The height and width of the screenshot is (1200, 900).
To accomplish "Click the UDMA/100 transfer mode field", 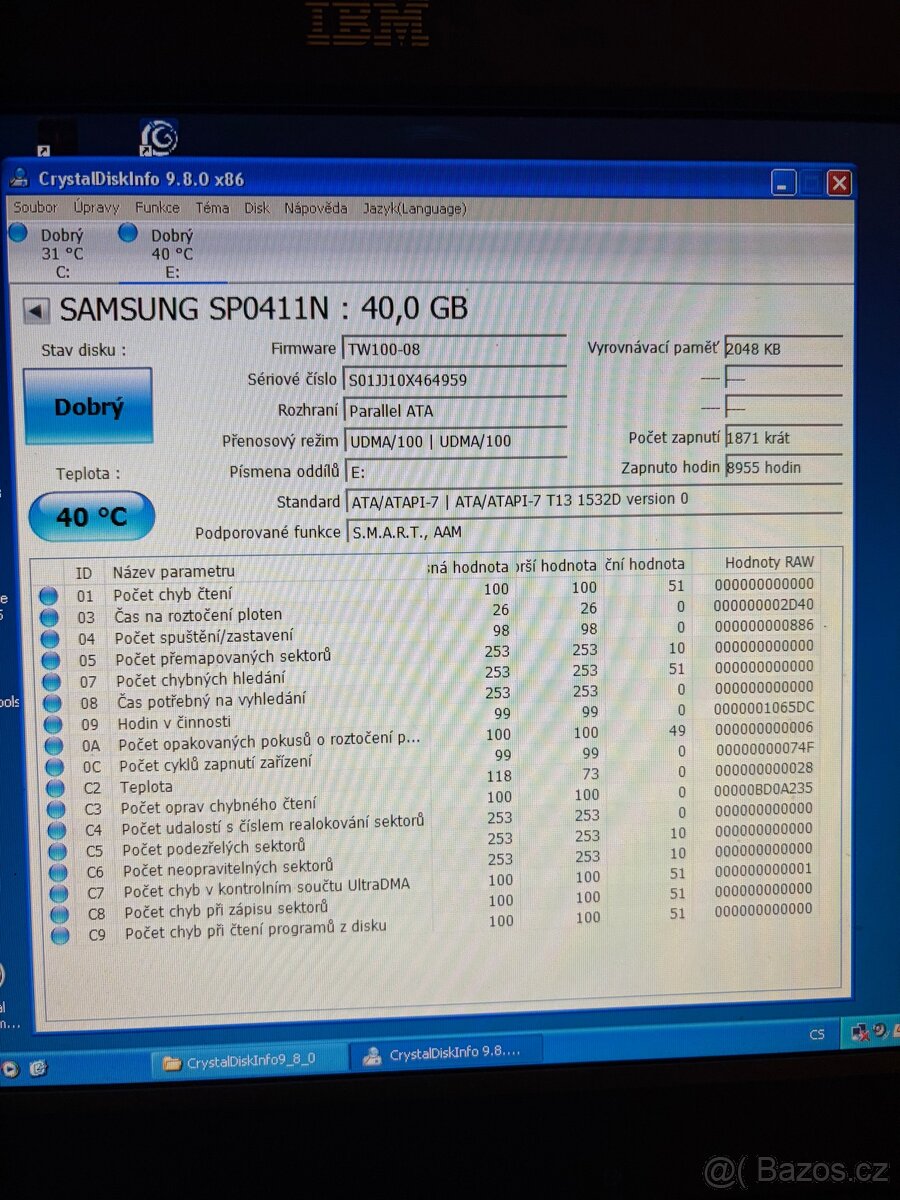I will click(x=454, y=441).
